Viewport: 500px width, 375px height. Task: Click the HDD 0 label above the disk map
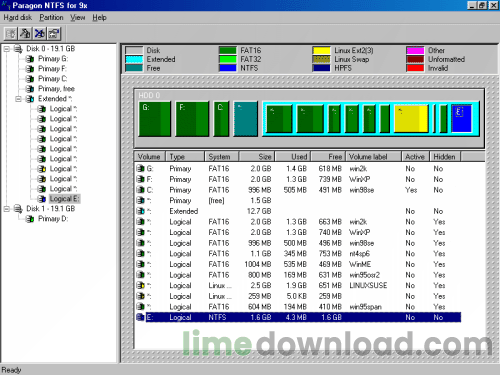pos(149,96)
